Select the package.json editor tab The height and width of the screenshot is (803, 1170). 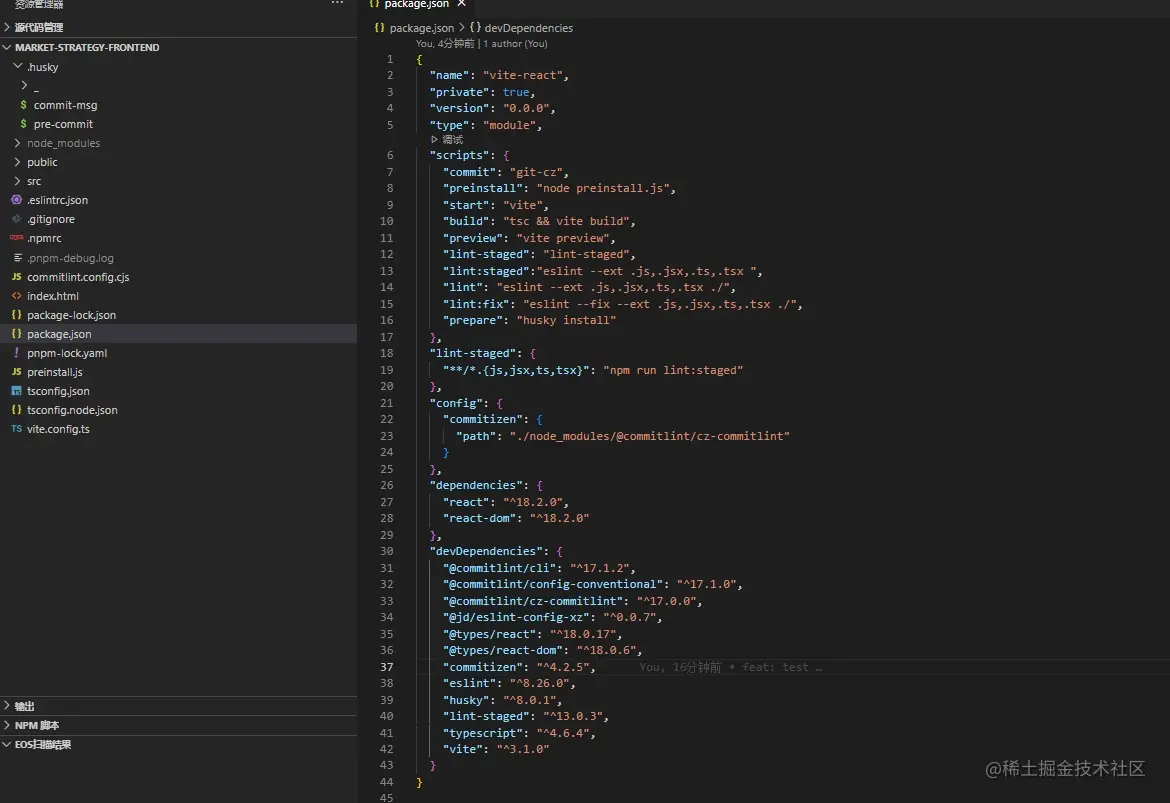pos(417,4)
